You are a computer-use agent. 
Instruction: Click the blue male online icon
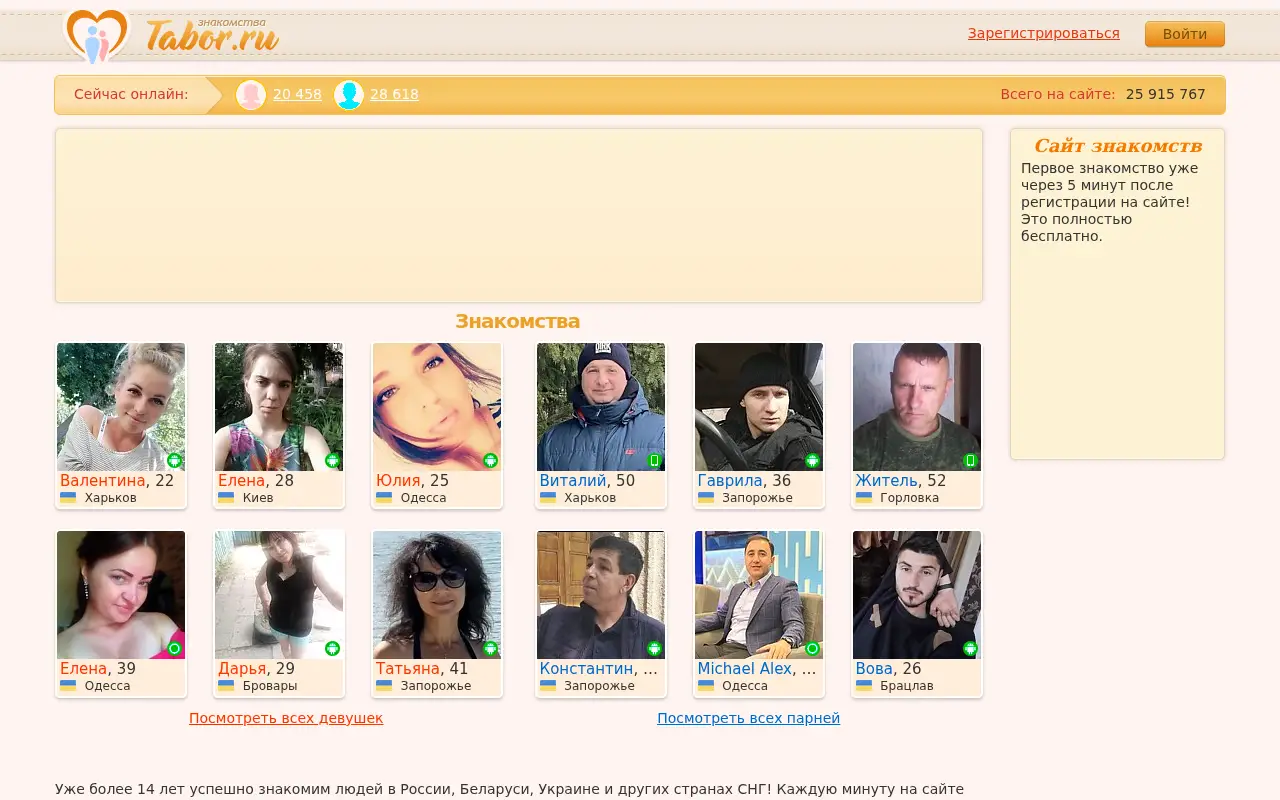pyautogui.click(x=348, y=95)
